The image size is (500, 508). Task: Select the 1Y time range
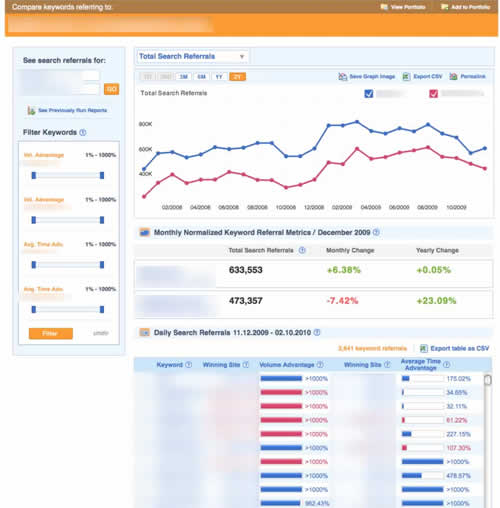219,77
